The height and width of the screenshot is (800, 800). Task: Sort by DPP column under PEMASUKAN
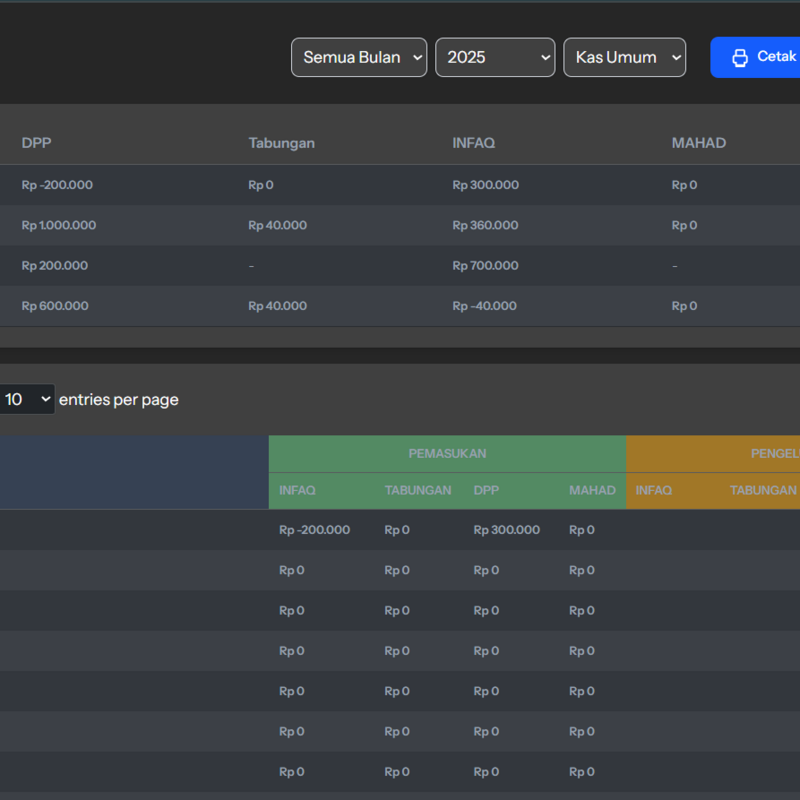pyautogui.click(x=486, y=491)
